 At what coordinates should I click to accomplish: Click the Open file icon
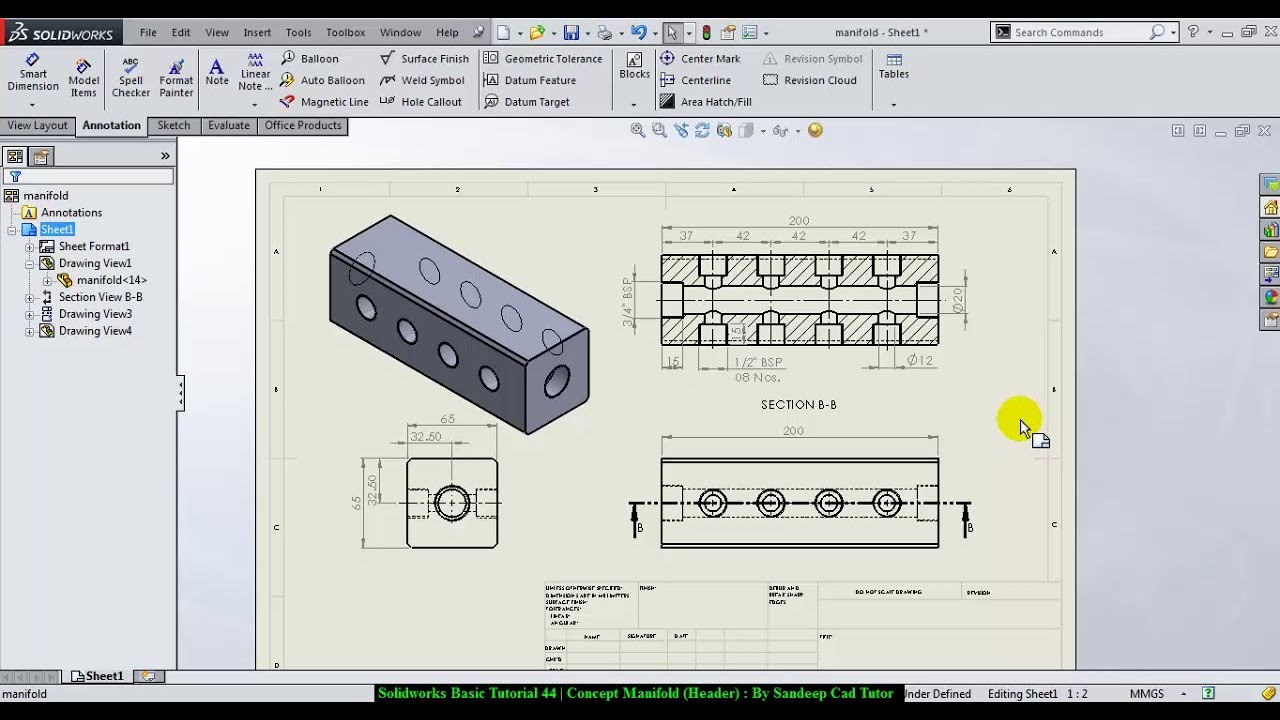pyautogui.click(x=537, y=33)
